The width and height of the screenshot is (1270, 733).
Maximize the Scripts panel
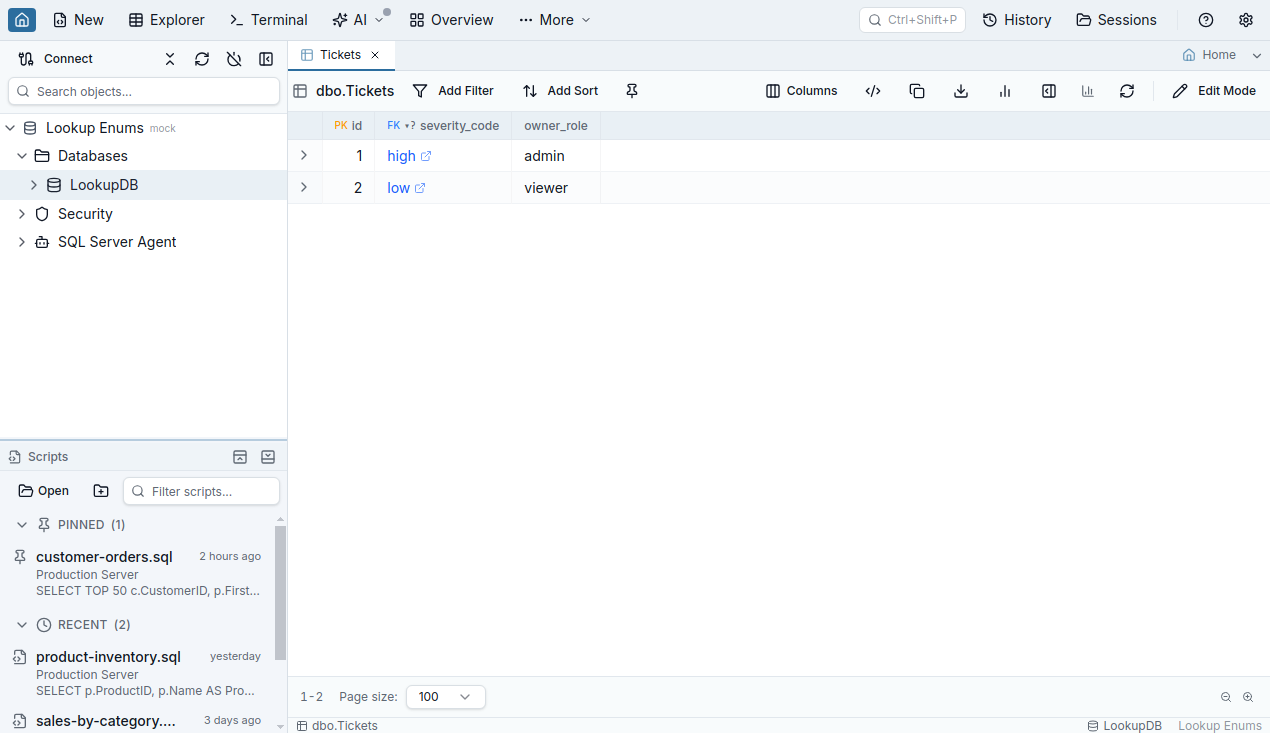(240, 457)
